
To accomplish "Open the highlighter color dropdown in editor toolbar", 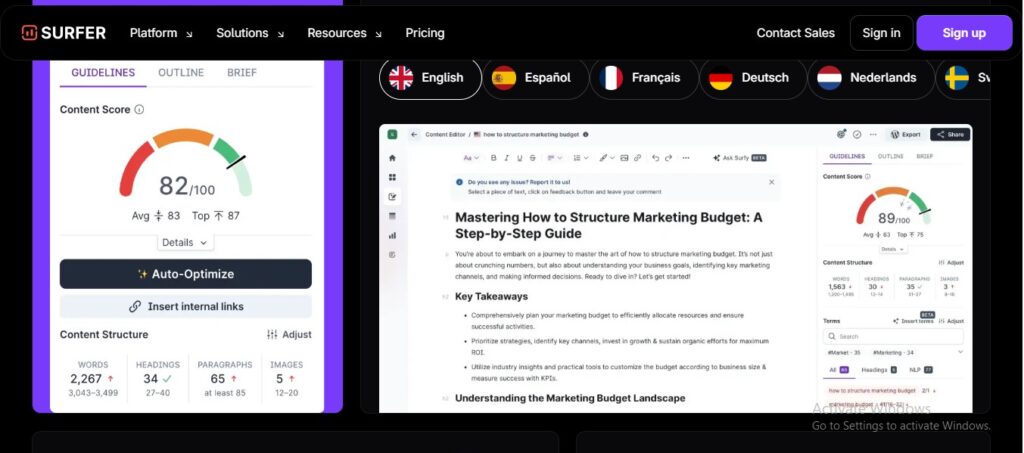I will [x=607, y=158].
